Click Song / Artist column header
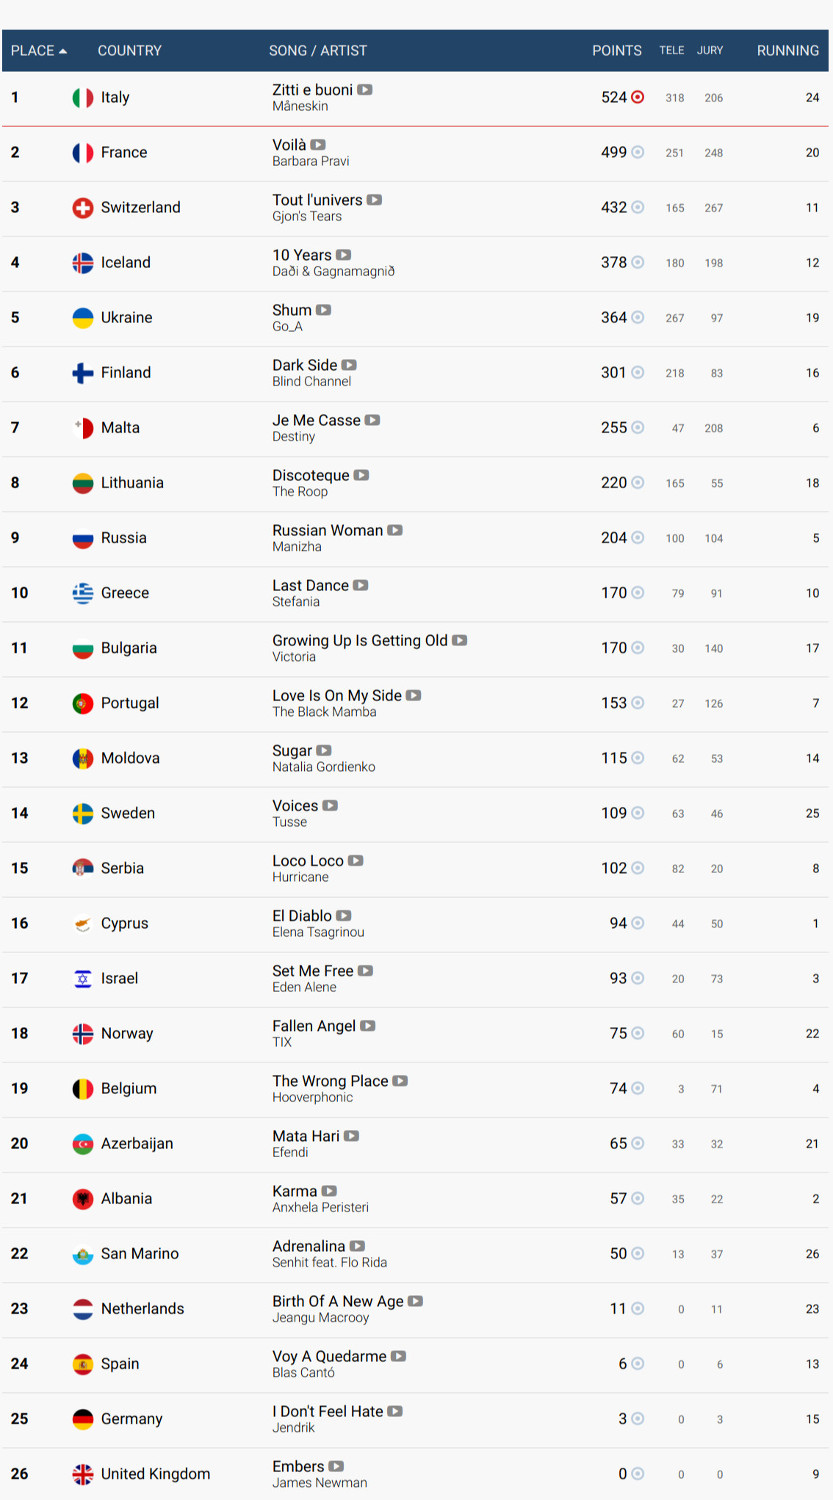This screenshot has width=833, height=1500. [x=318, y=51]
